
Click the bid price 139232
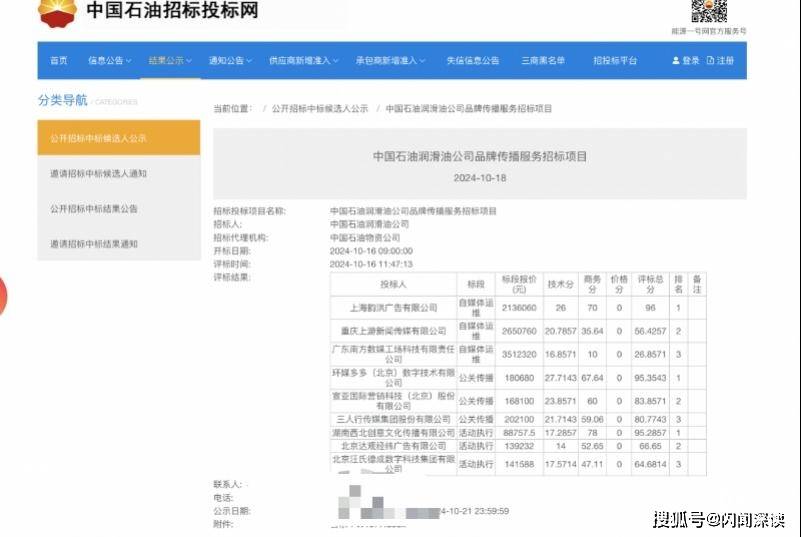(x=519, y=446)
